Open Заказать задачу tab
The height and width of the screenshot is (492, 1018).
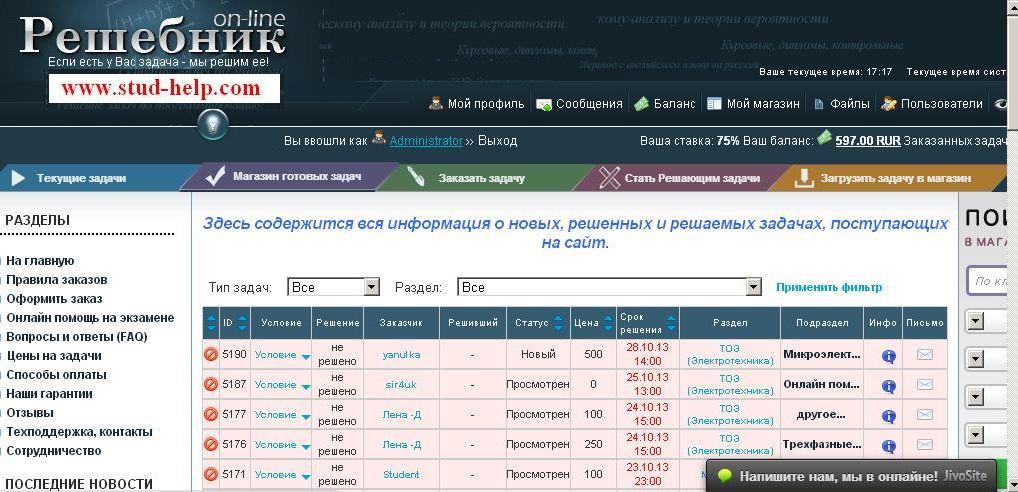coord(482,178)
